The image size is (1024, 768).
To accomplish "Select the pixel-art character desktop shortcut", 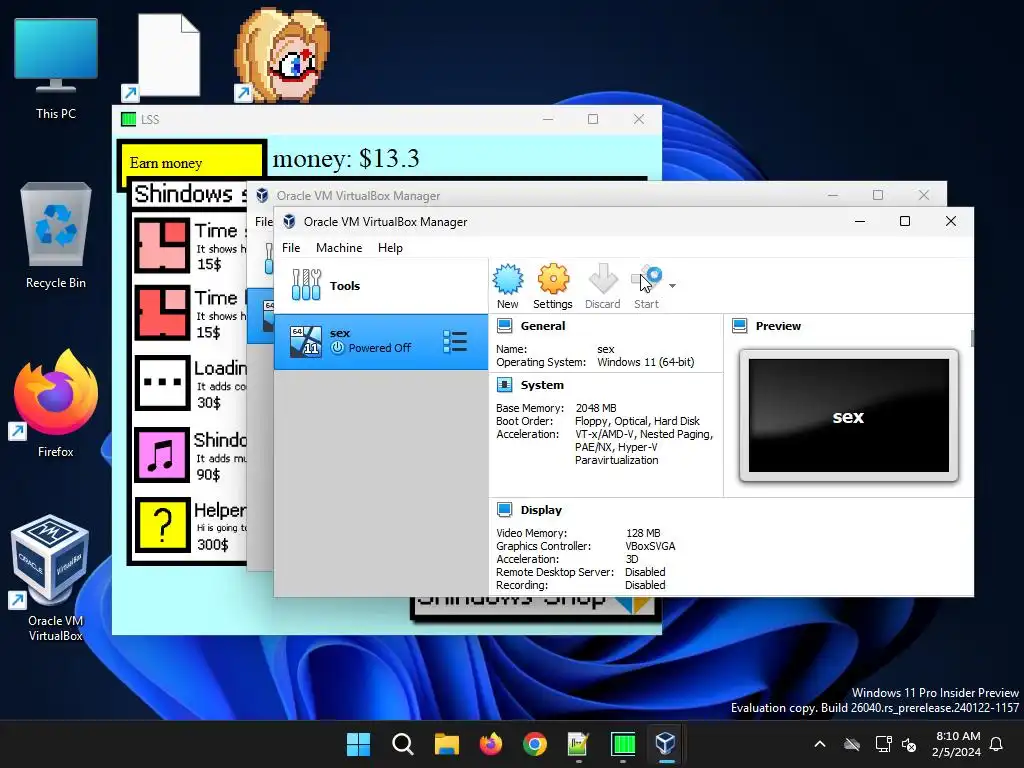I will point(282,56).
